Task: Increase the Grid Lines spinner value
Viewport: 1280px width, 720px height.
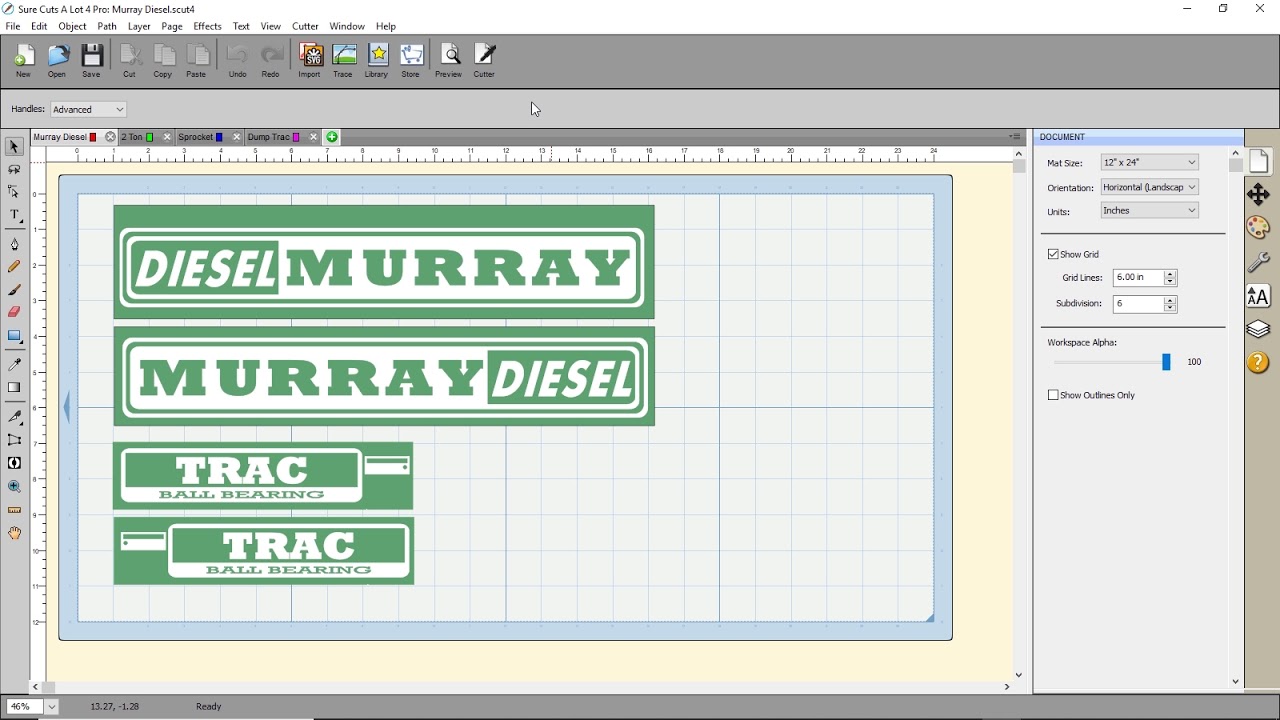Action: point(1171,274)
